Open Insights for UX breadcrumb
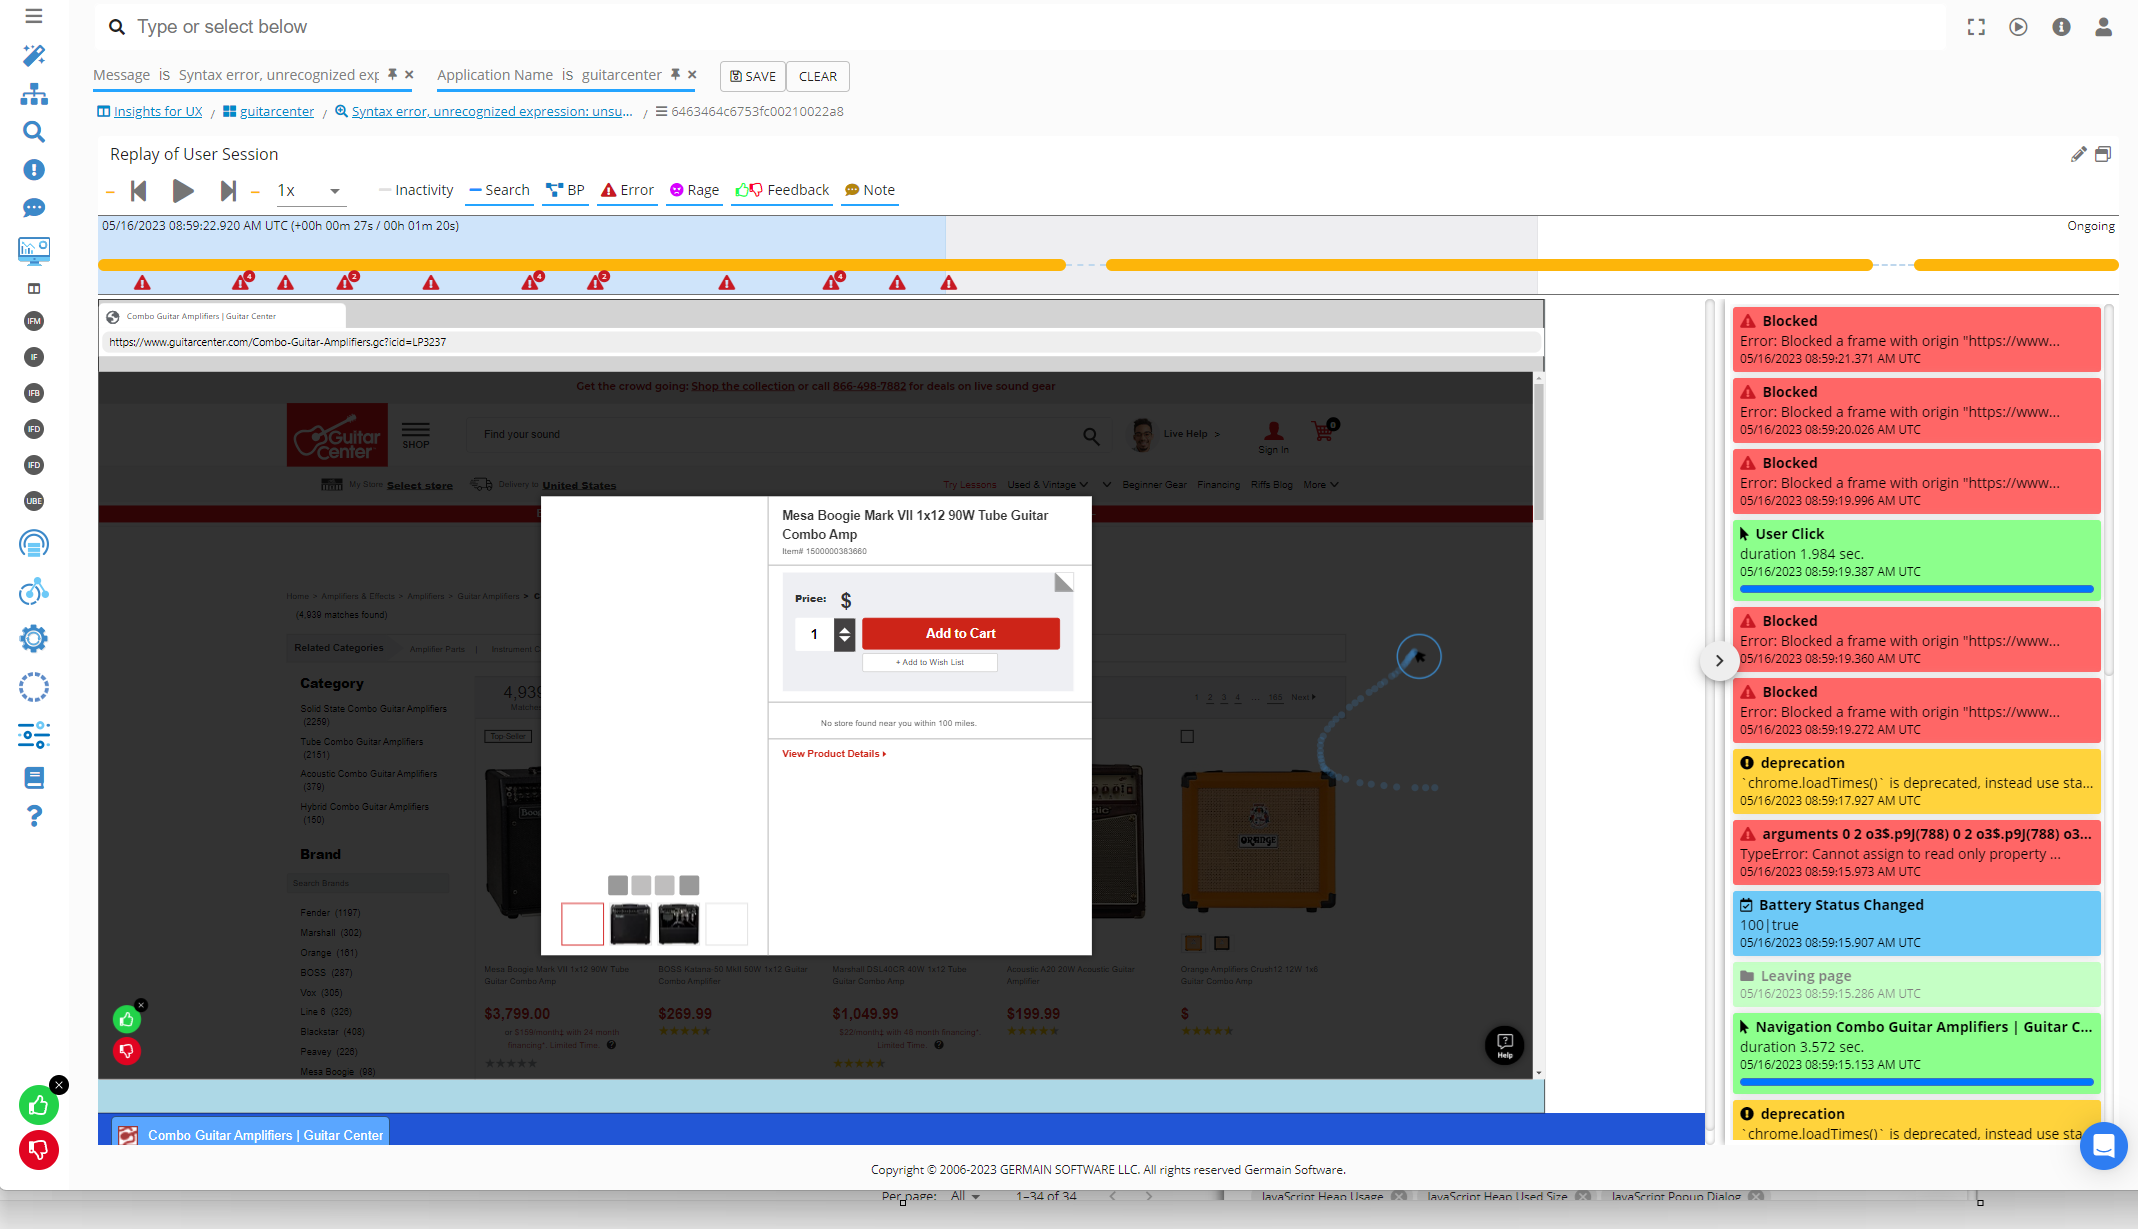This screenshot has width=2138, height=1229. [x=157, y=111]
